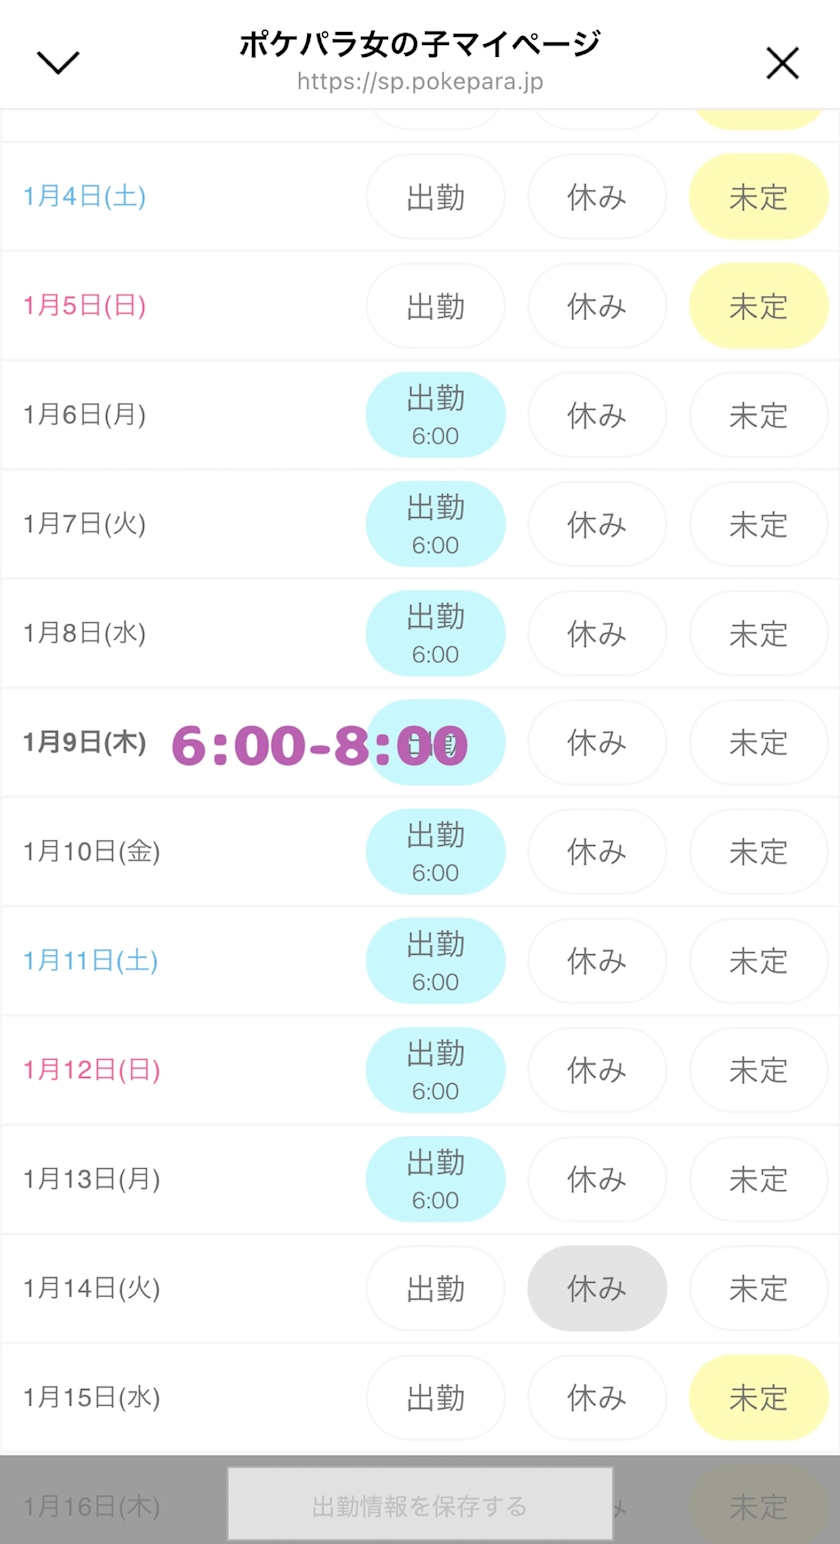
Task: Close the Pokepara my page view
Action: 782,63
